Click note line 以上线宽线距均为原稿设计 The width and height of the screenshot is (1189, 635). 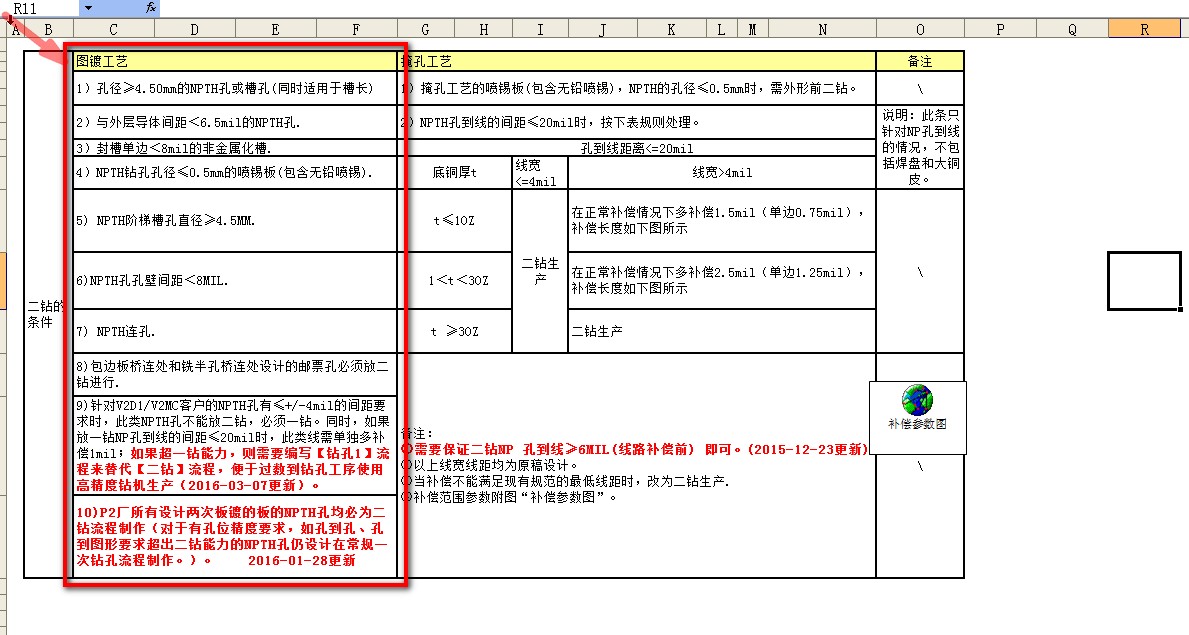click(490, 465)
